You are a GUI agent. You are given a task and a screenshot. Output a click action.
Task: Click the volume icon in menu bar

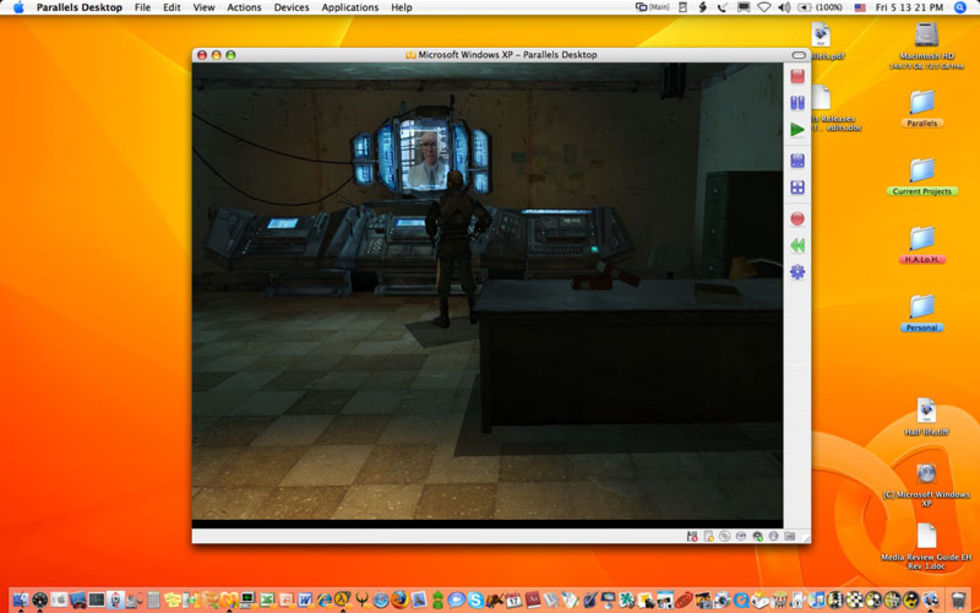click(783, 7)
